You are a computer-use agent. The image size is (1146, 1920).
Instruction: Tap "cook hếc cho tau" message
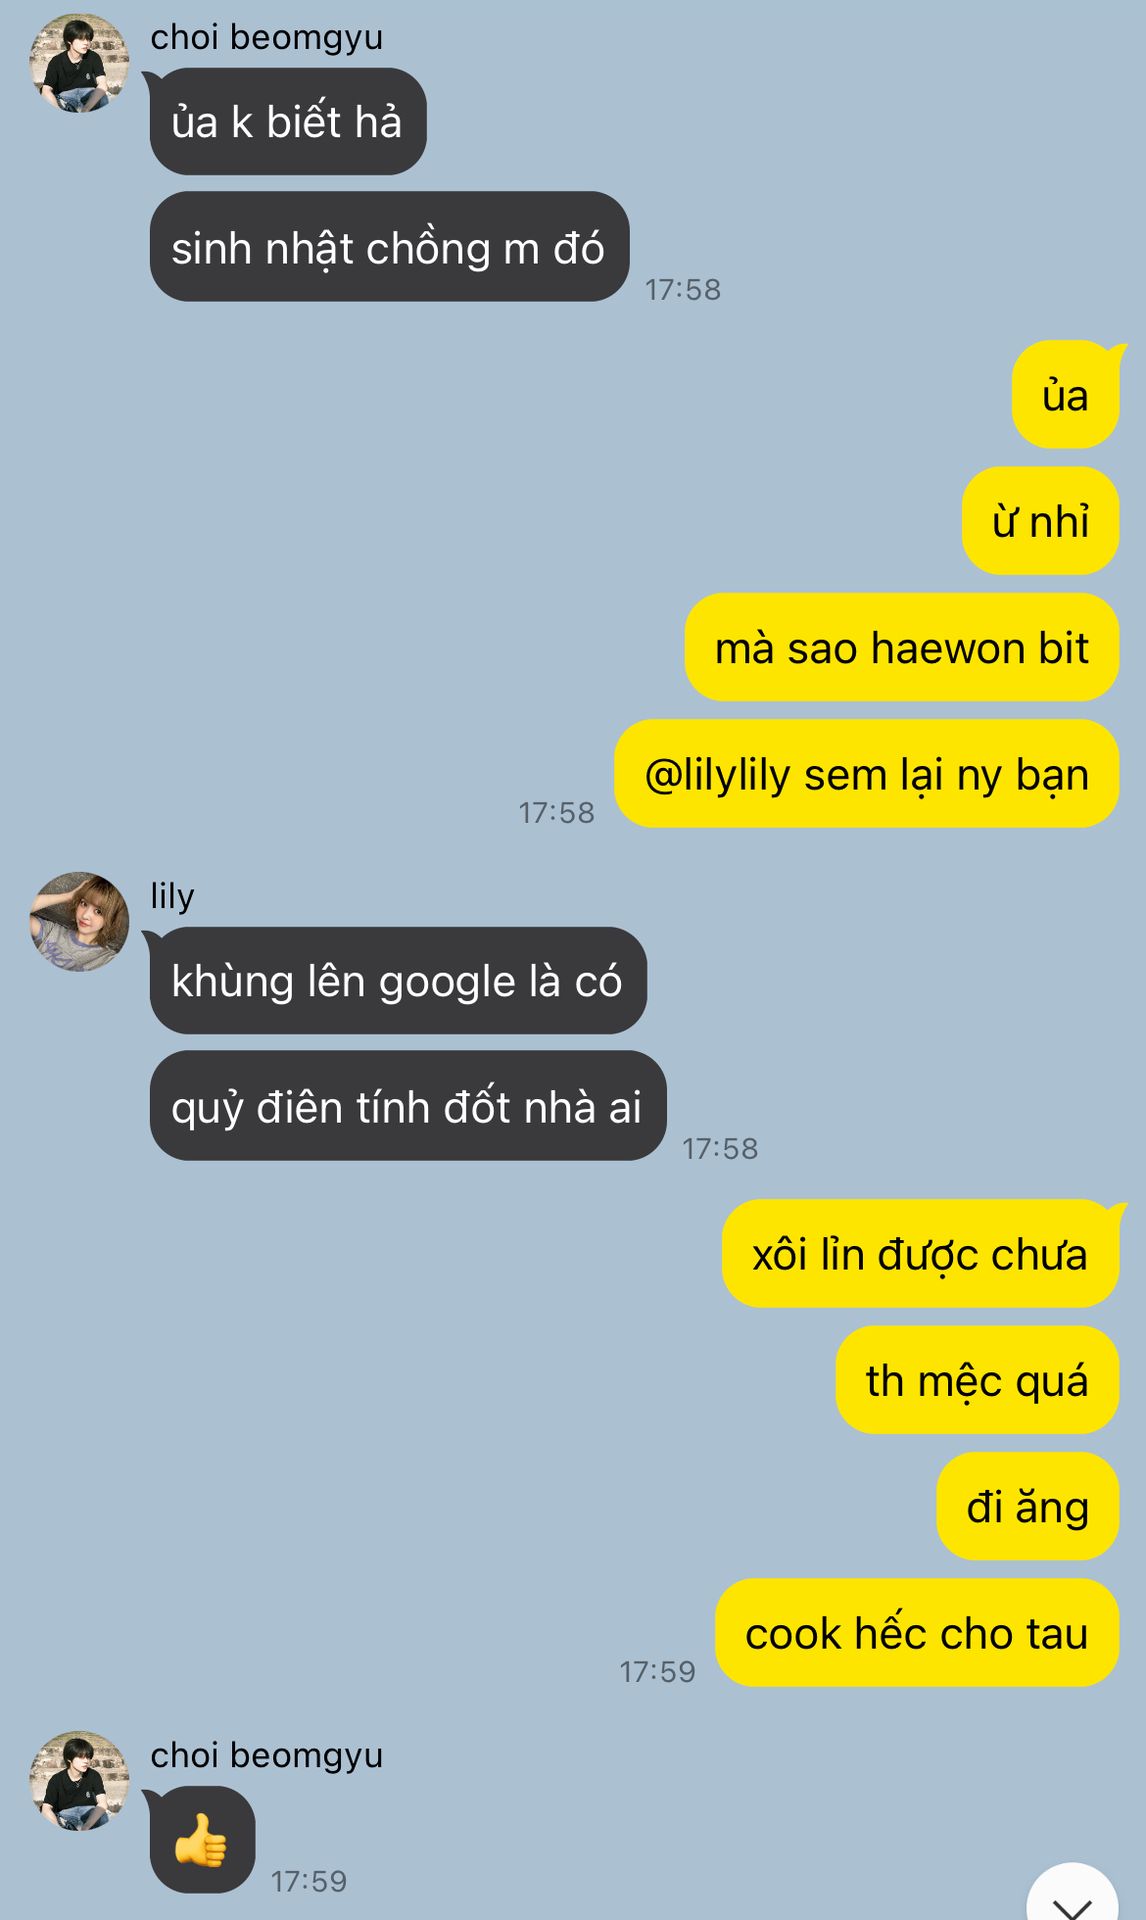click(917, 1633)
